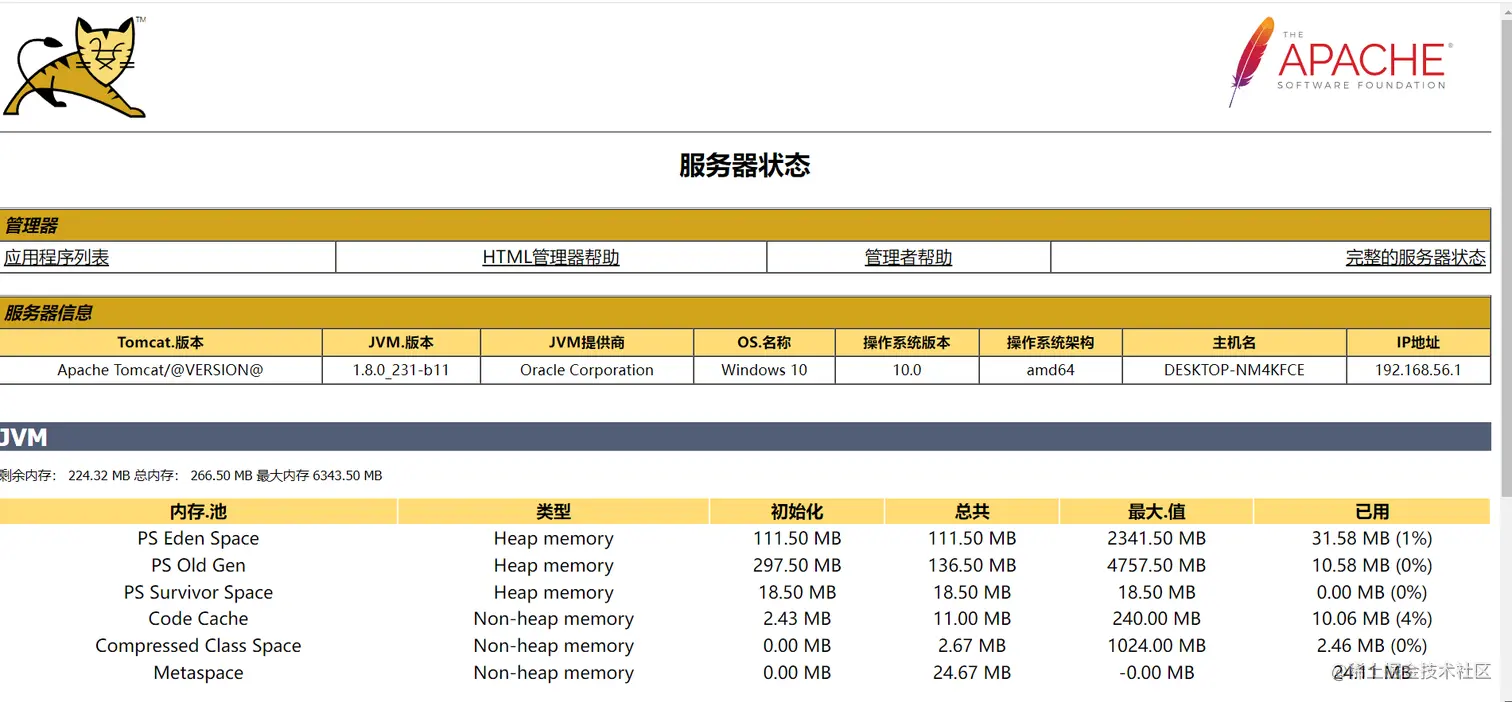
Task: Click the -0.00 MB max value
Action: (1157, 673)
